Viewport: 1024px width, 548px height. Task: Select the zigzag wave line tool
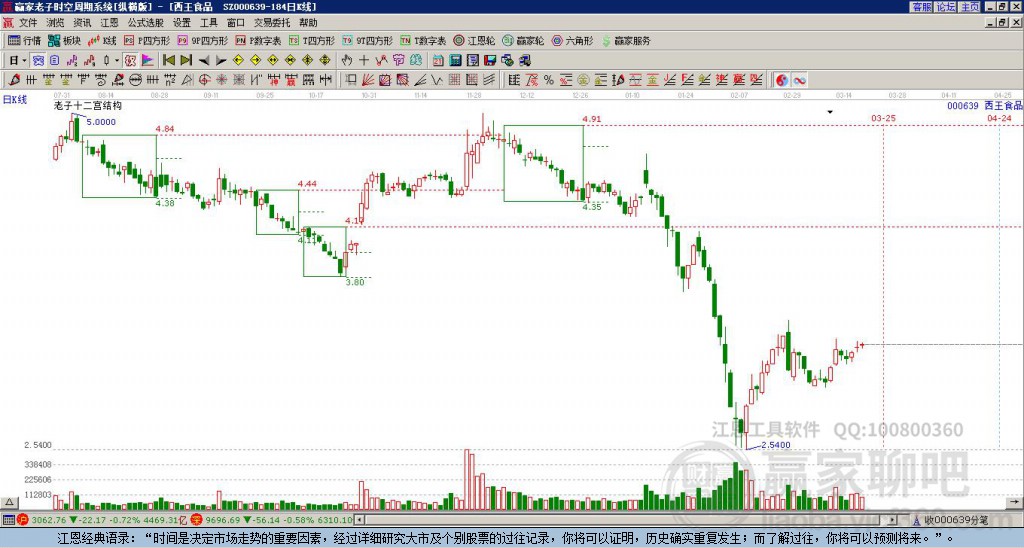pyautogui.click(x=436, y=80)
